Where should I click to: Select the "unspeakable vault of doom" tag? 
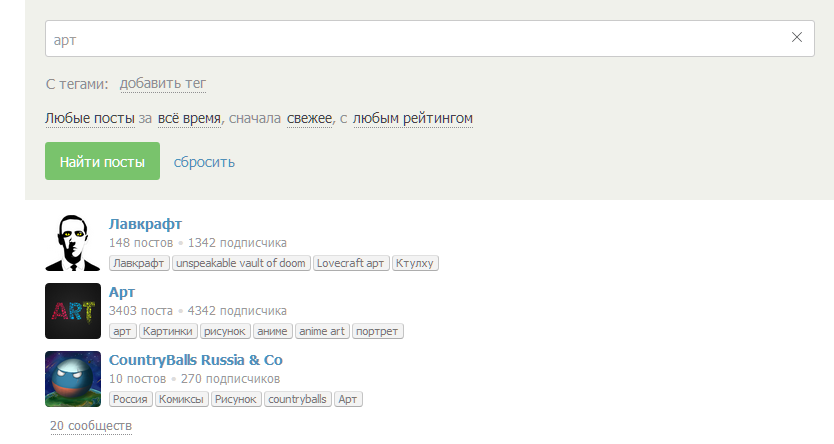click(x=240, y=263)
